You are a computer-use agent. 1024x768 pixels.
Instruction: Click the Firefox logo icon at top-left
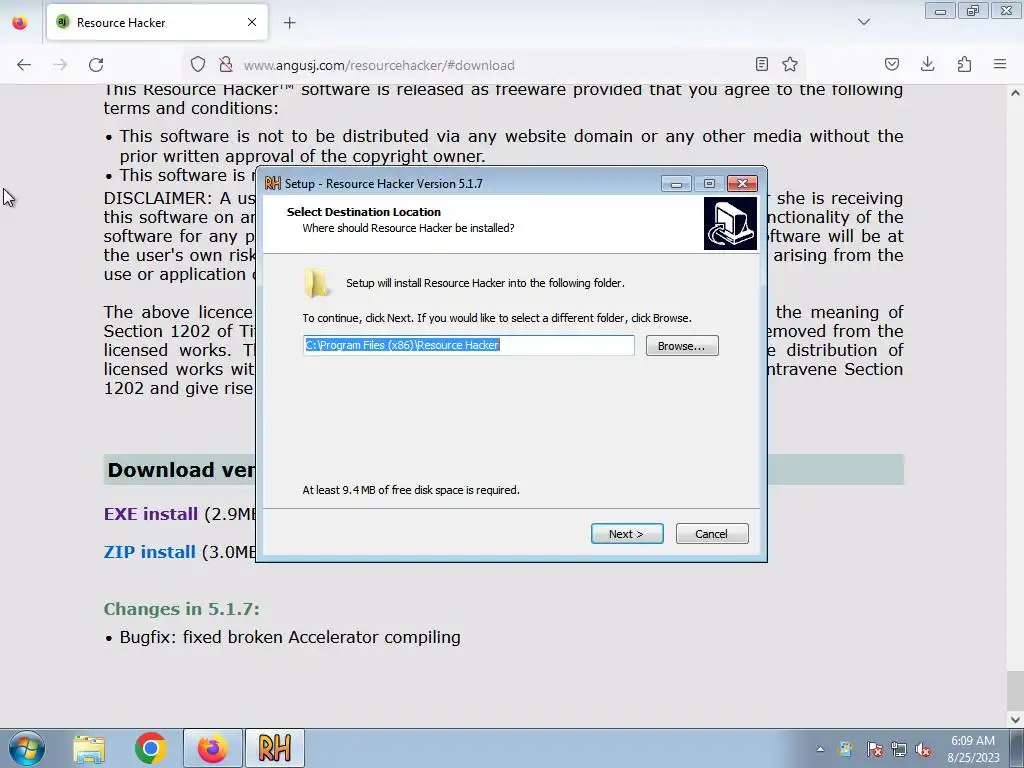pyautogui.click(x=20, y=22)
